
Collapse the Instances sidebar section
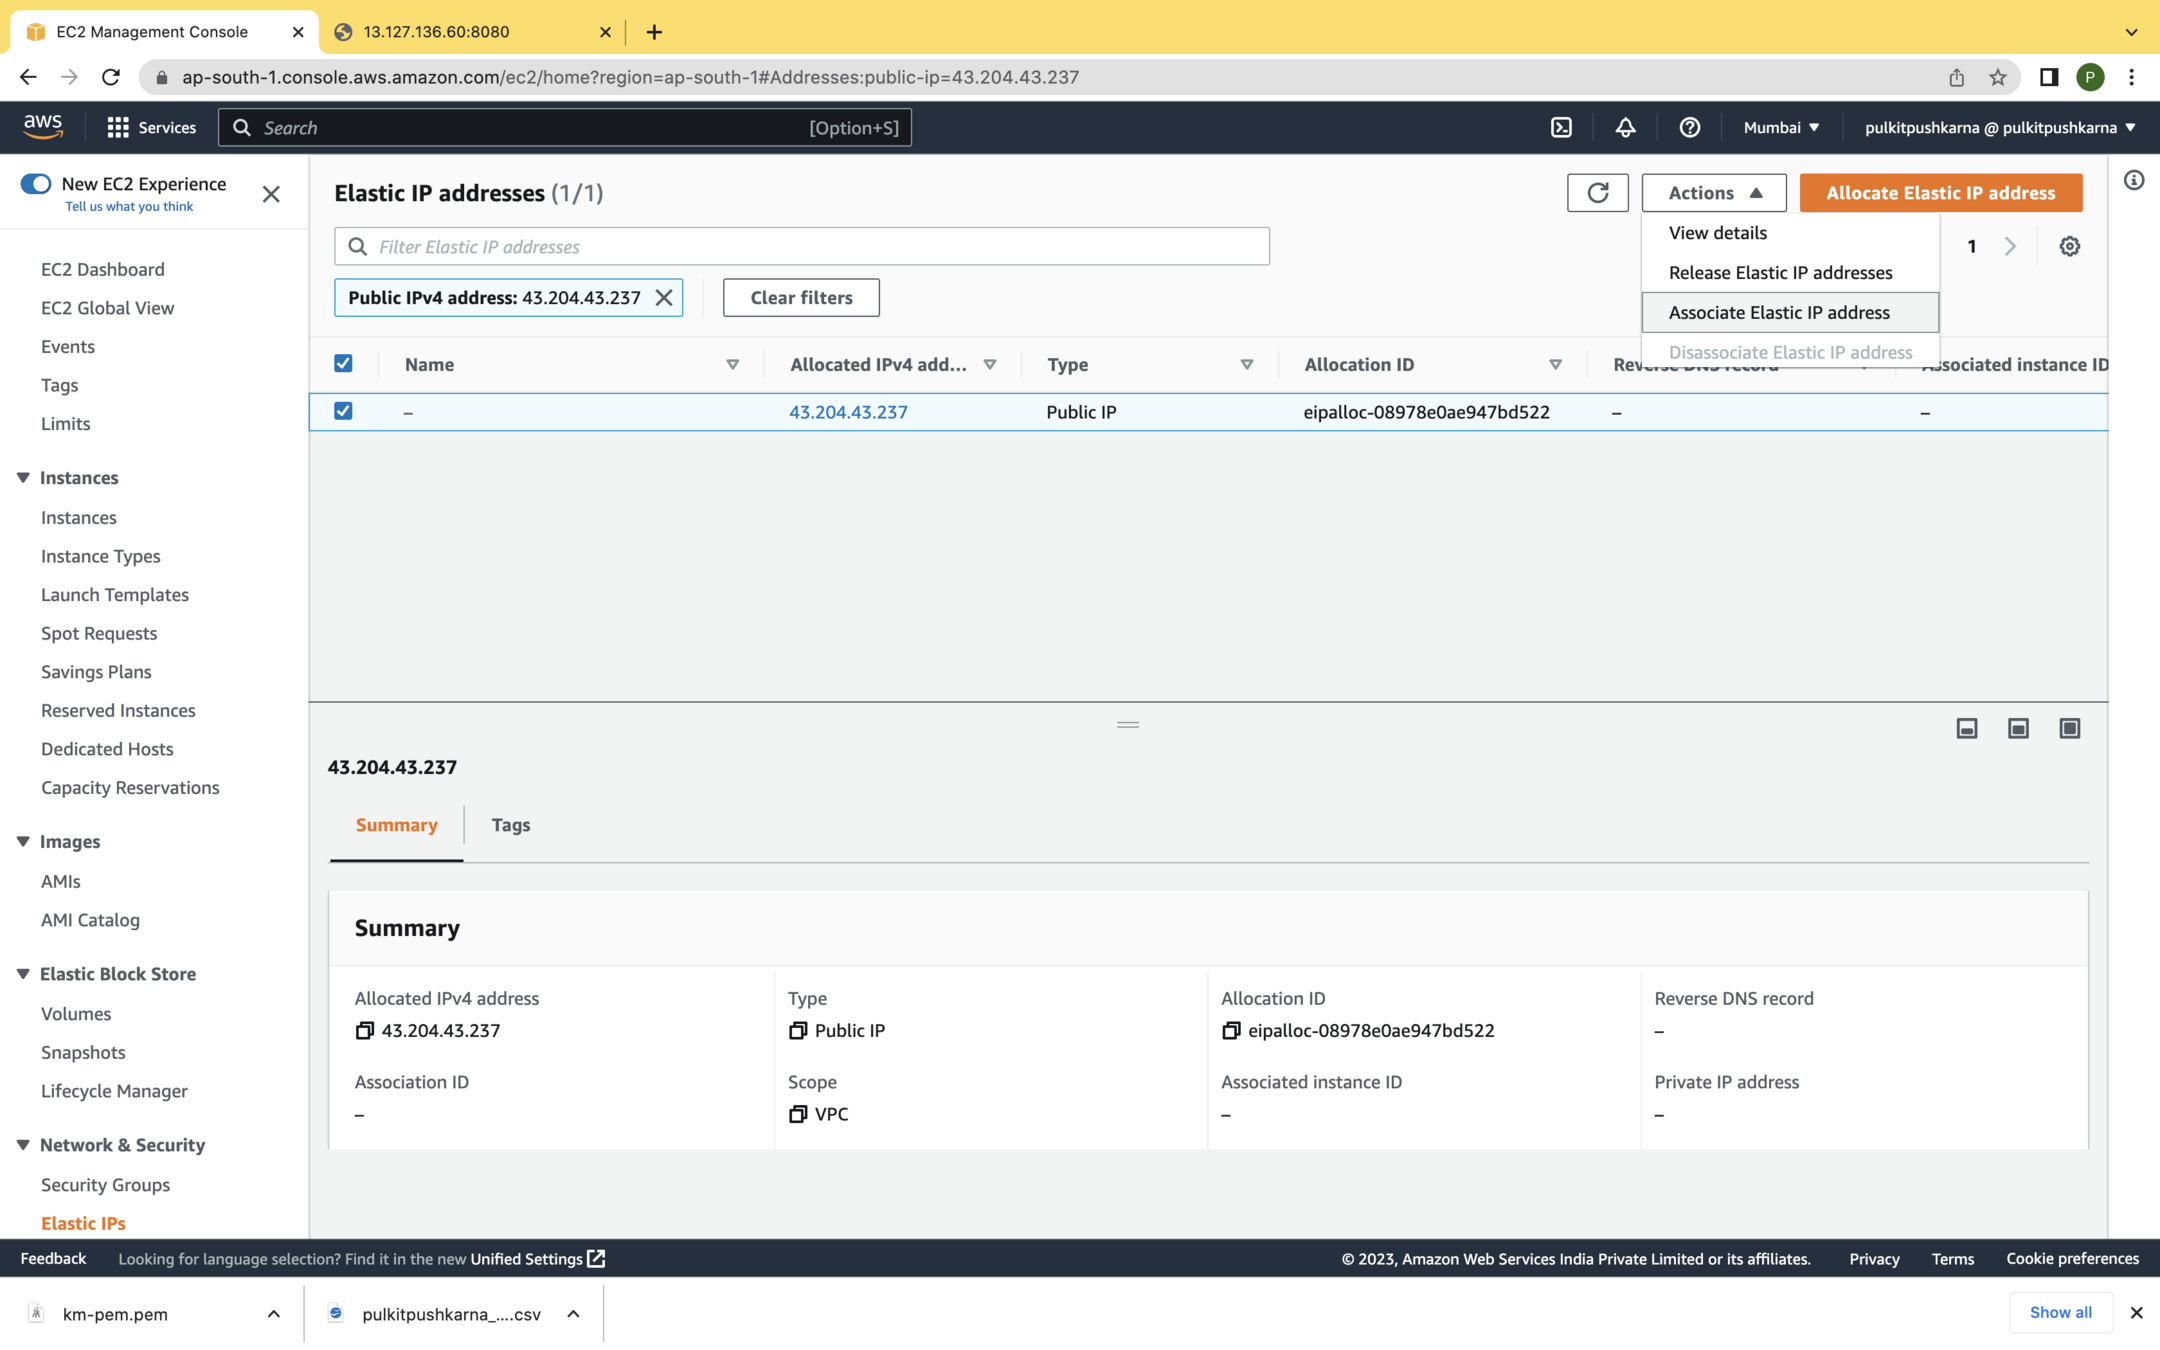tap(23, 477)
